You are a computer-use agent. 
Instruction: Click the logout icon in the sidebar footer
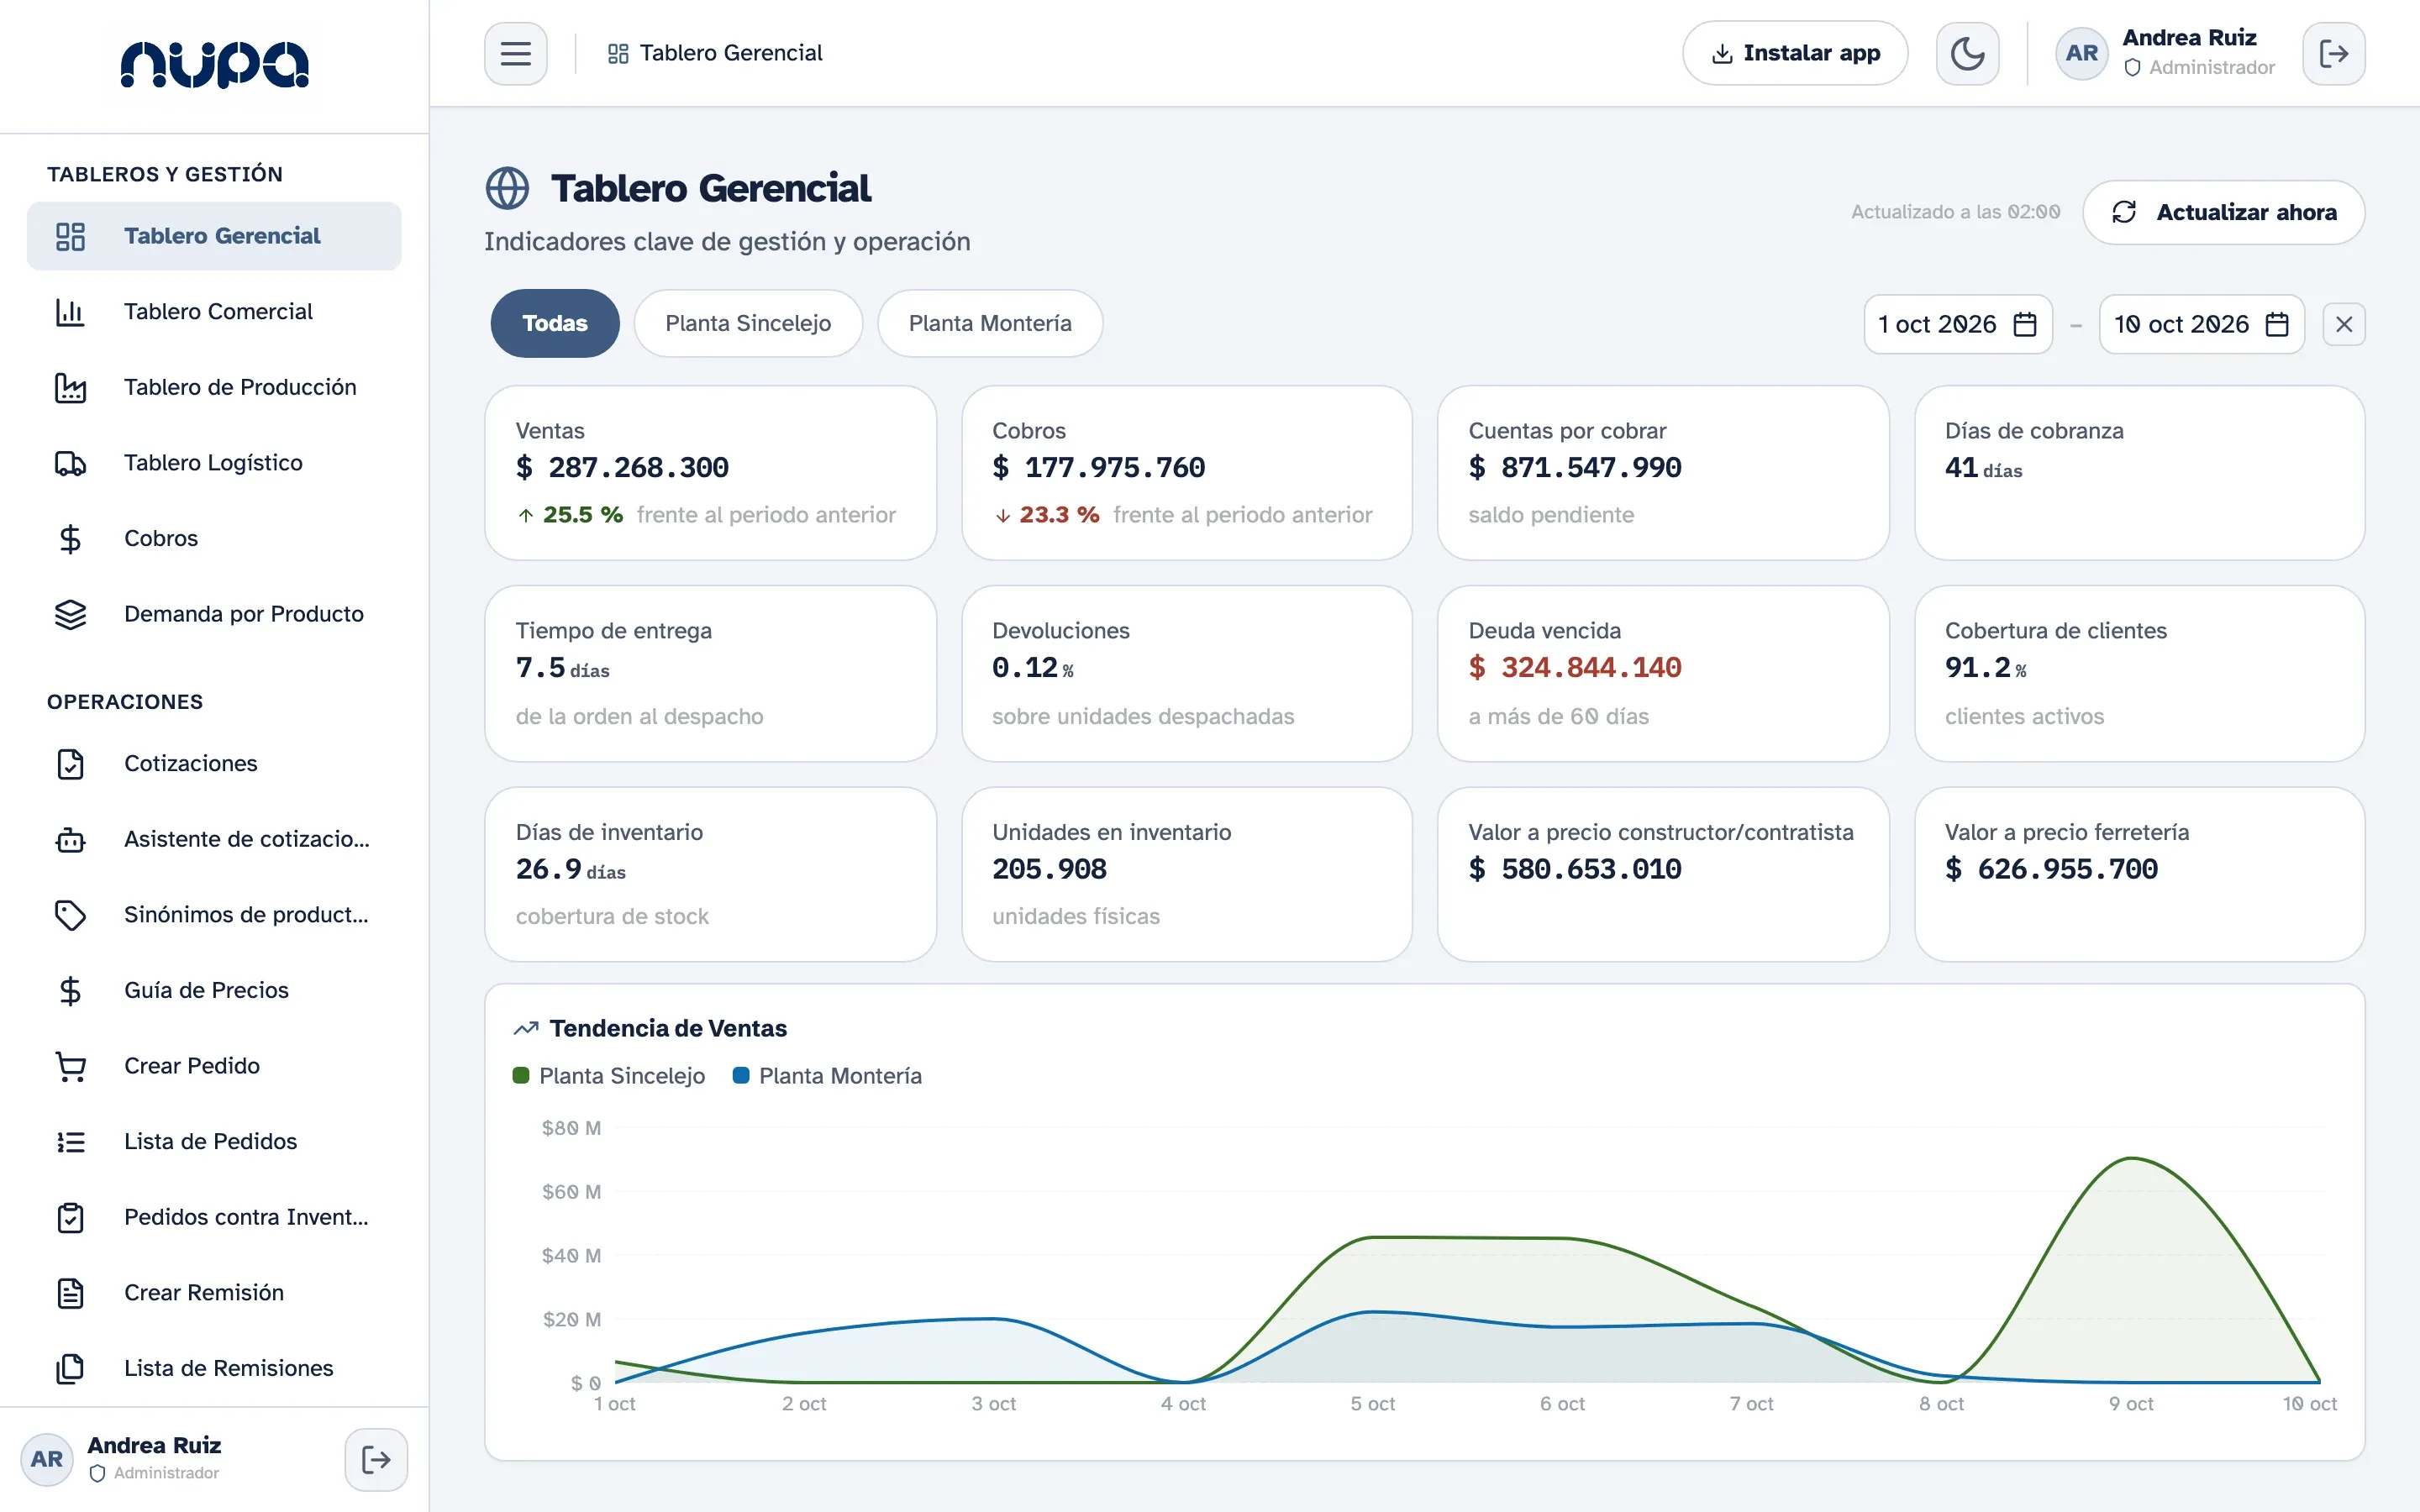[x=376, y=1459]
